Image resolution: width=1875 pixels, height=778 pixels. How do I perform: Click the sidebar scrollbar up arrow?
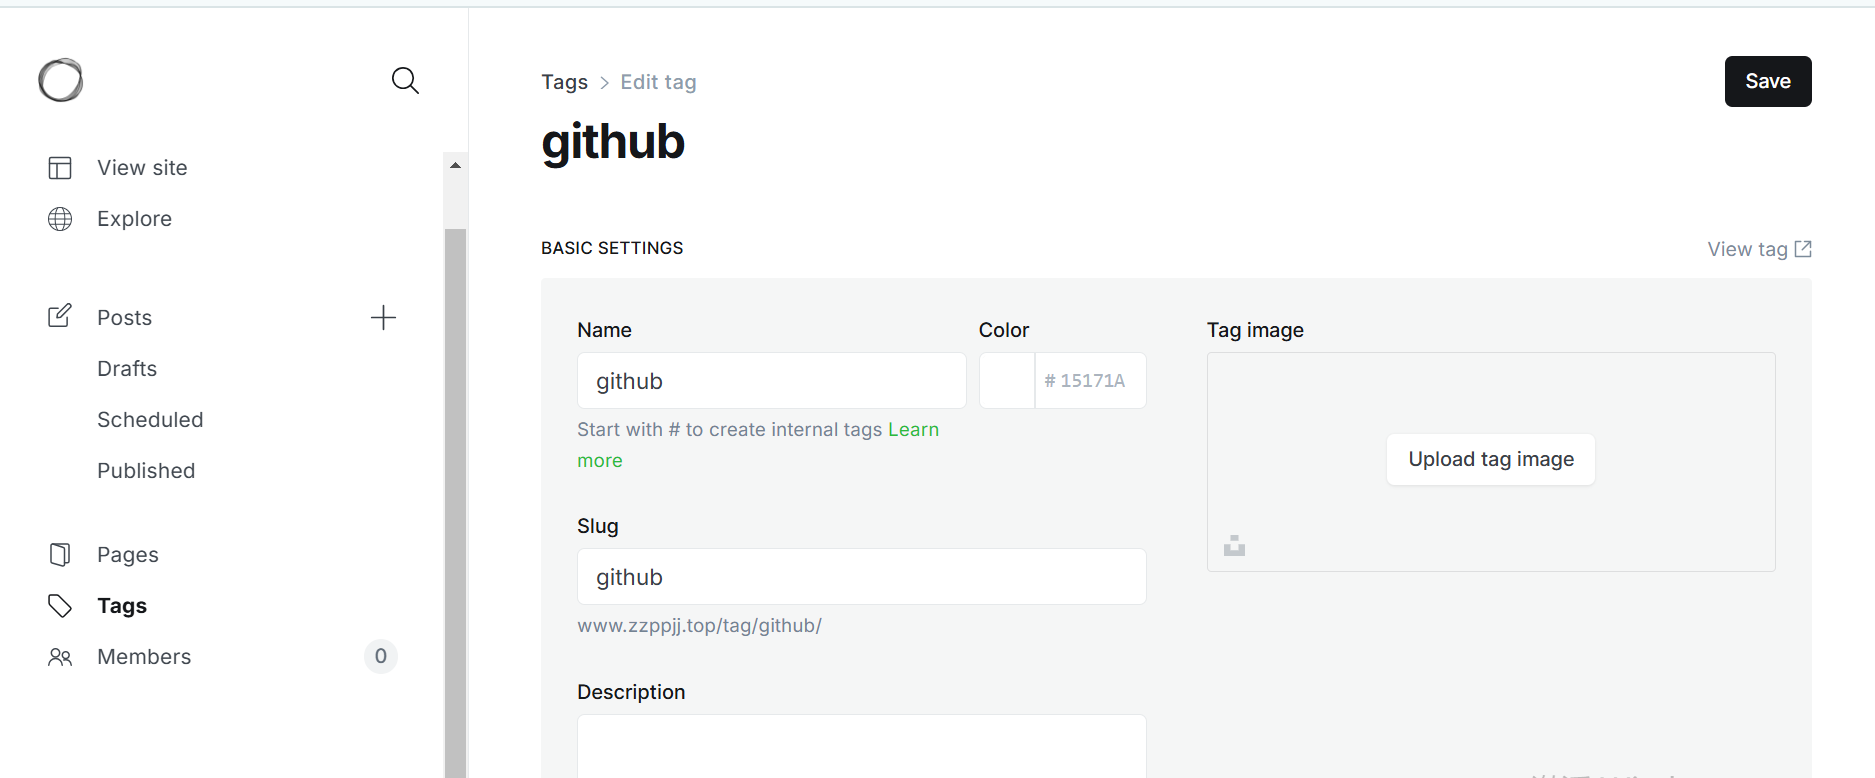(x=455, y=165)
